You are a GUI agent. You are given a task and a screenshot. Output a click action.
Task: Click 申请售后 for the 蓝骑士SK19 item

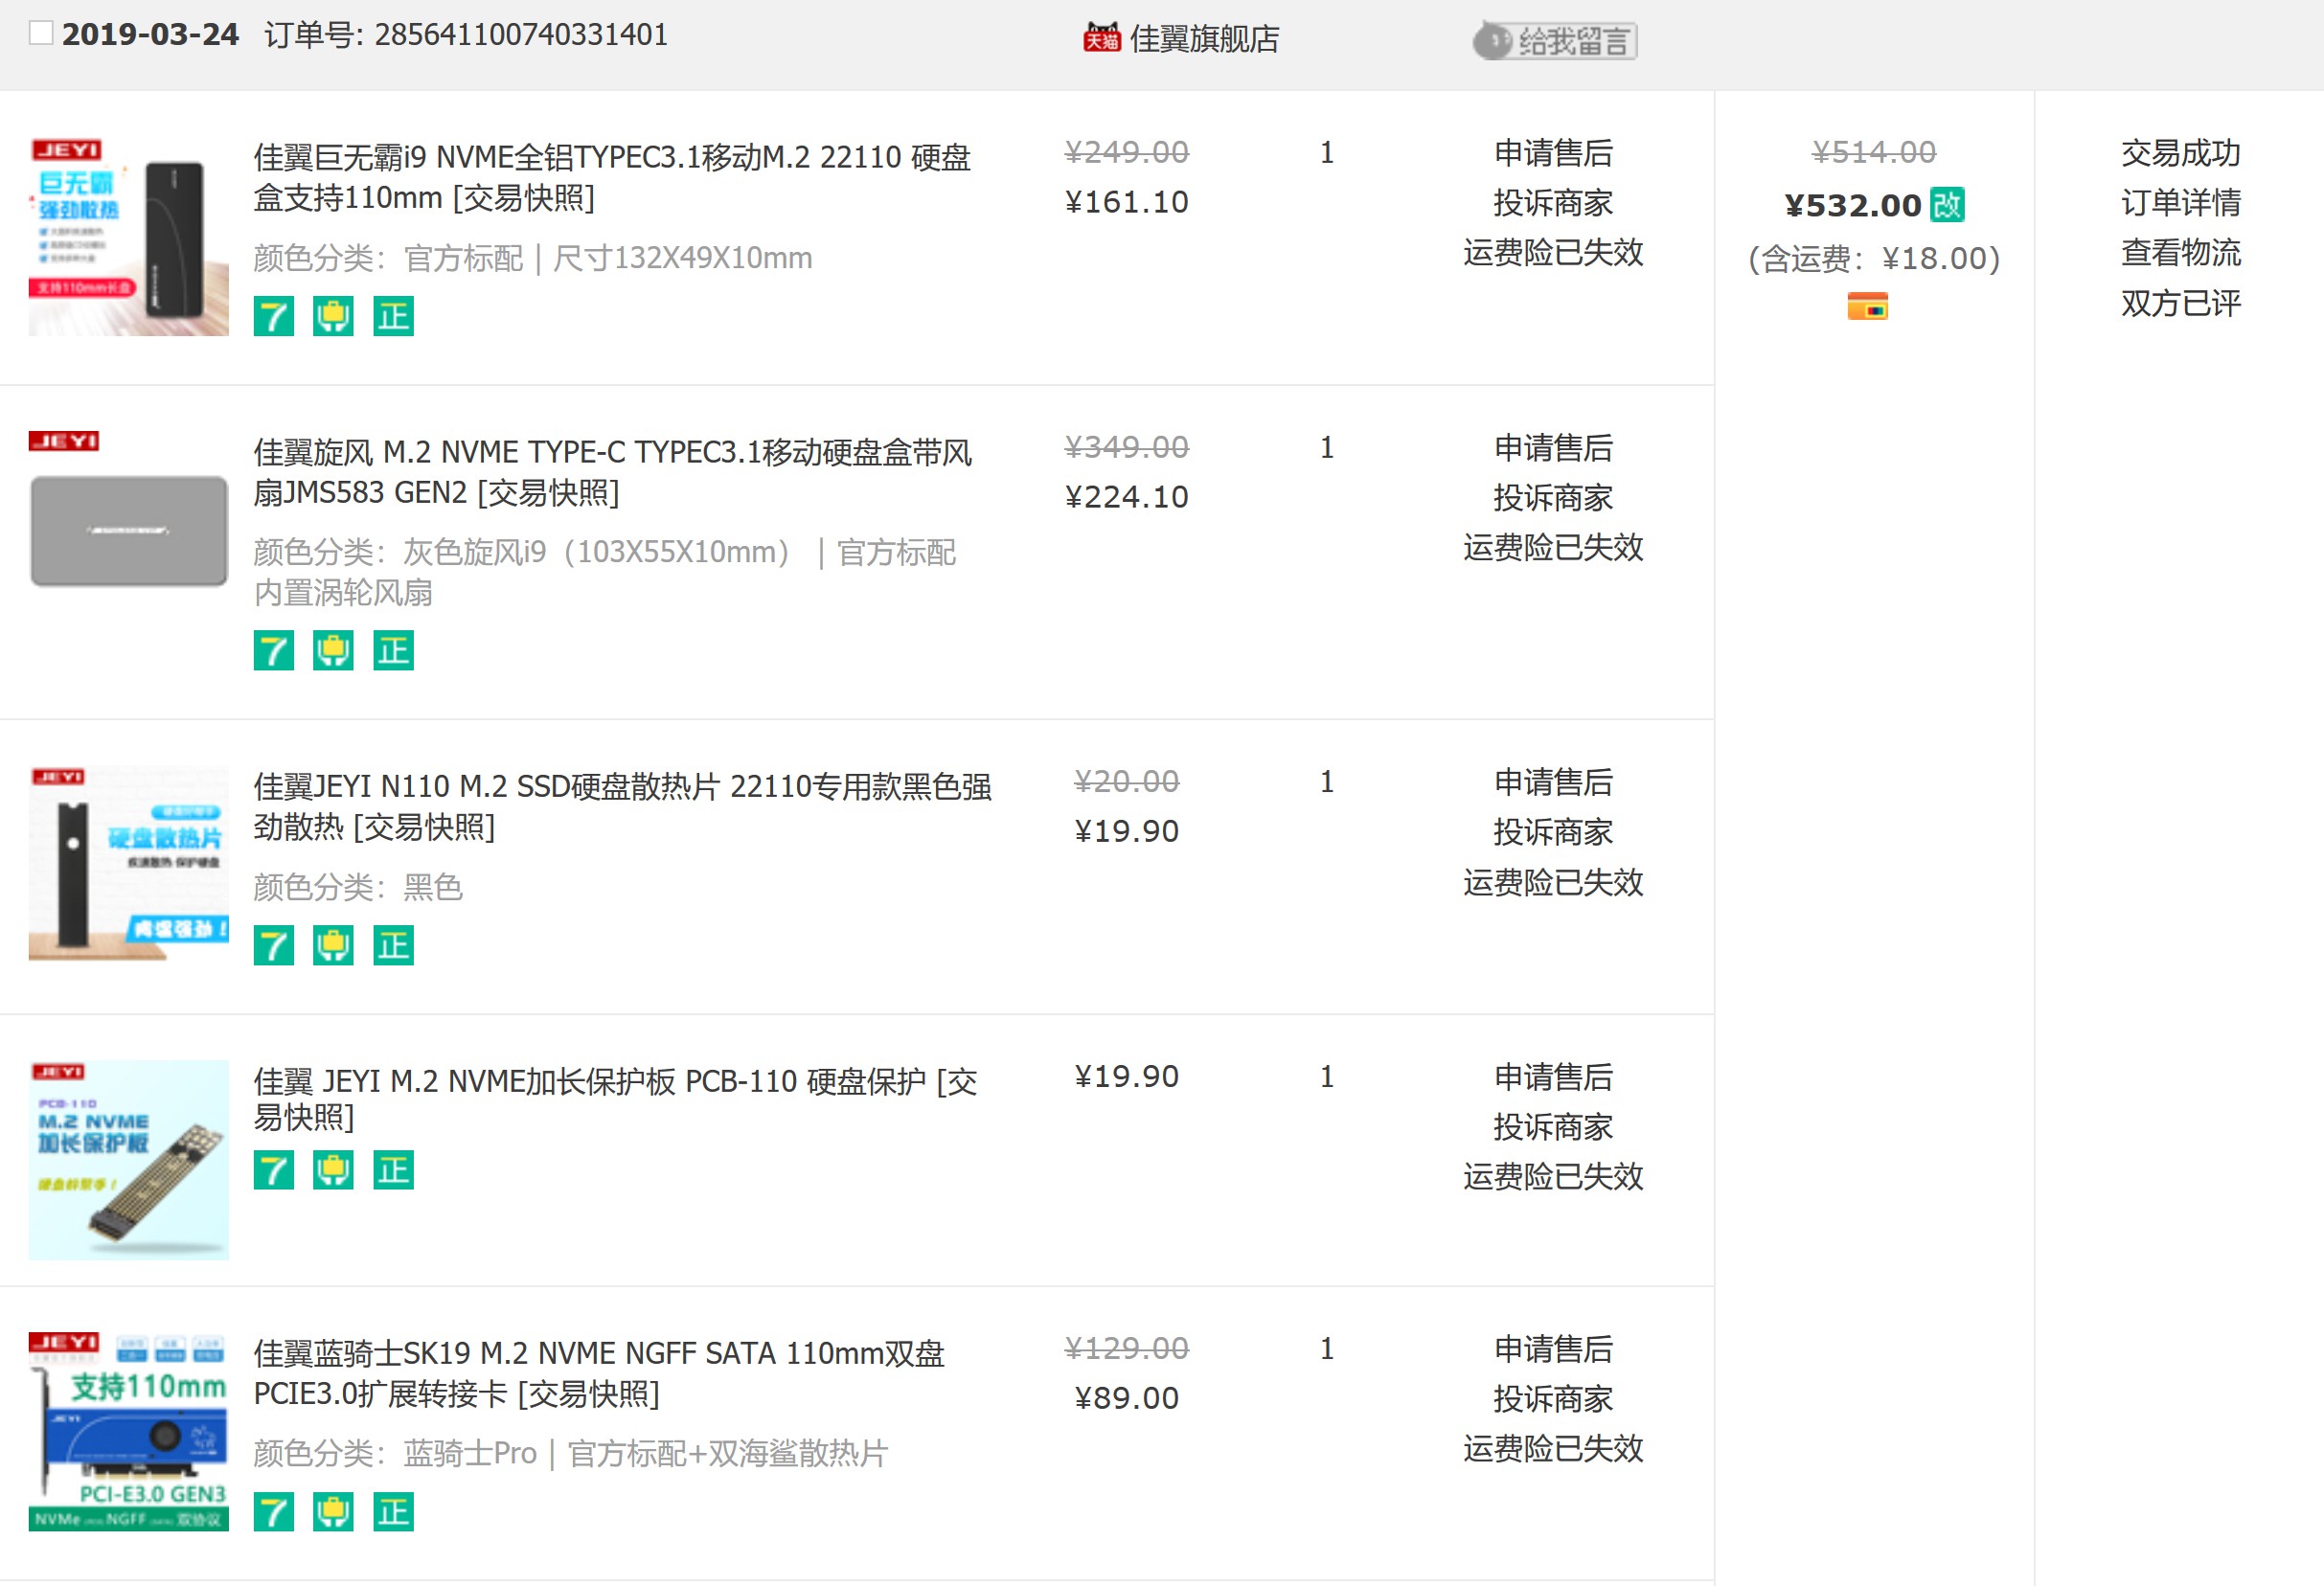pos(1553,1349)
